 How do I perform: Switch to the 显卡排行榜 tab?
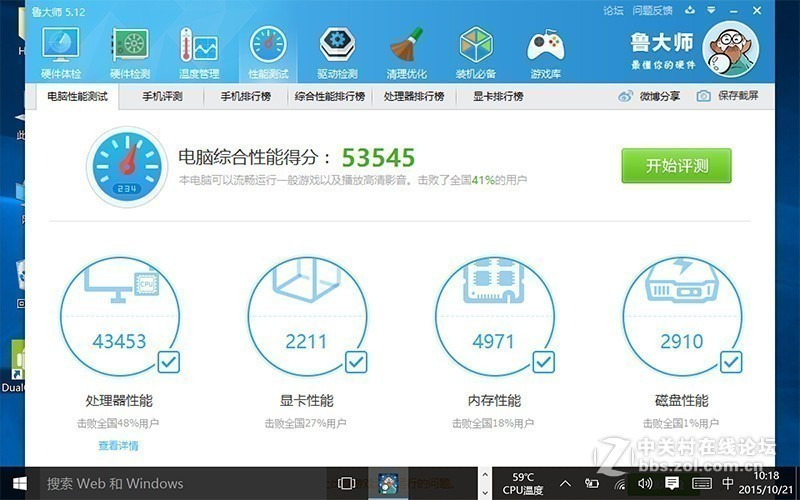(x=498, y=96)
